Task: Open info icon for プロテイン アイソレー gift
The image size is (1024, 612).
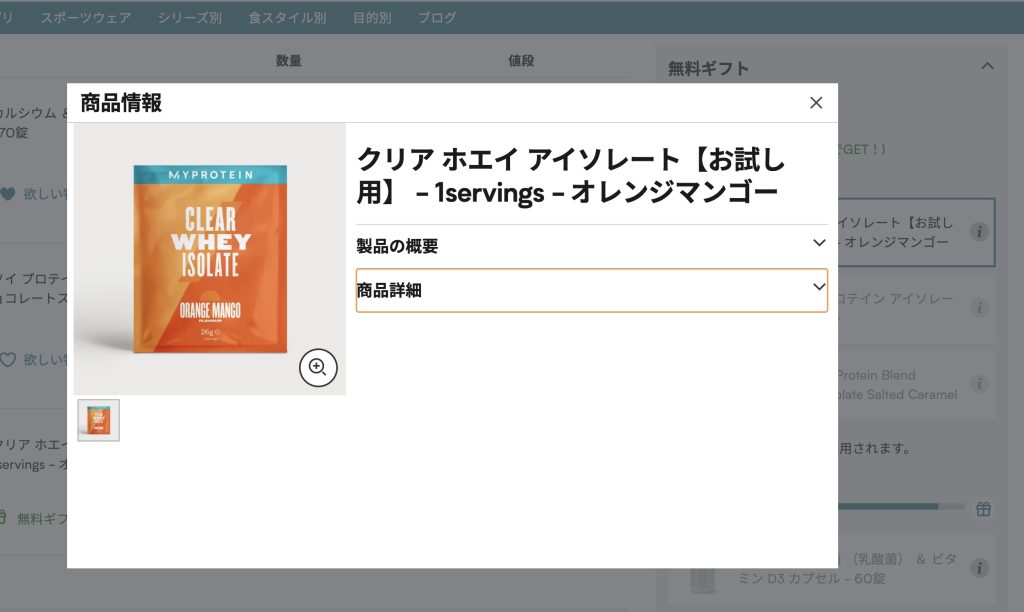Action: (x=980, y=308)
